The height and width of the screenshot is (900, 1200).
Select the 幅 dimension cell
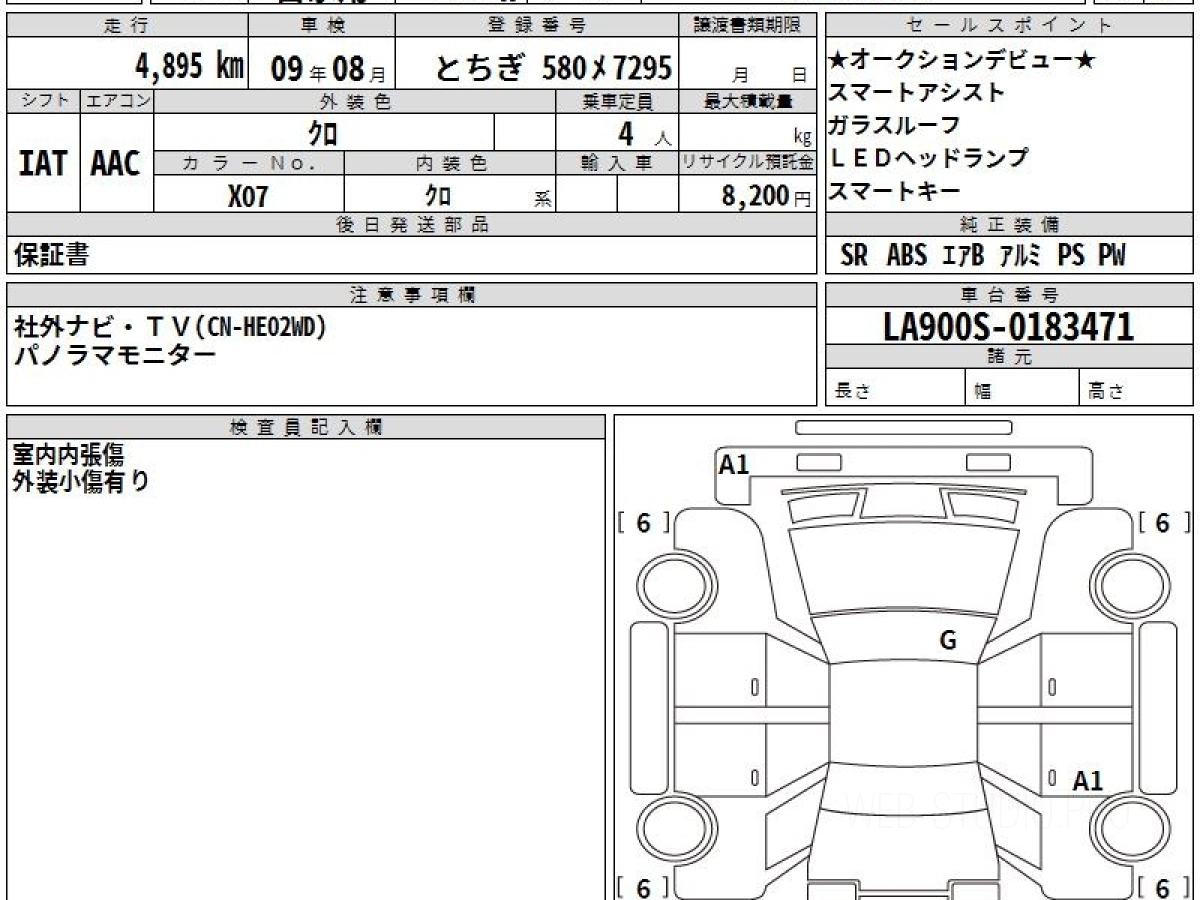(1023, 388)
